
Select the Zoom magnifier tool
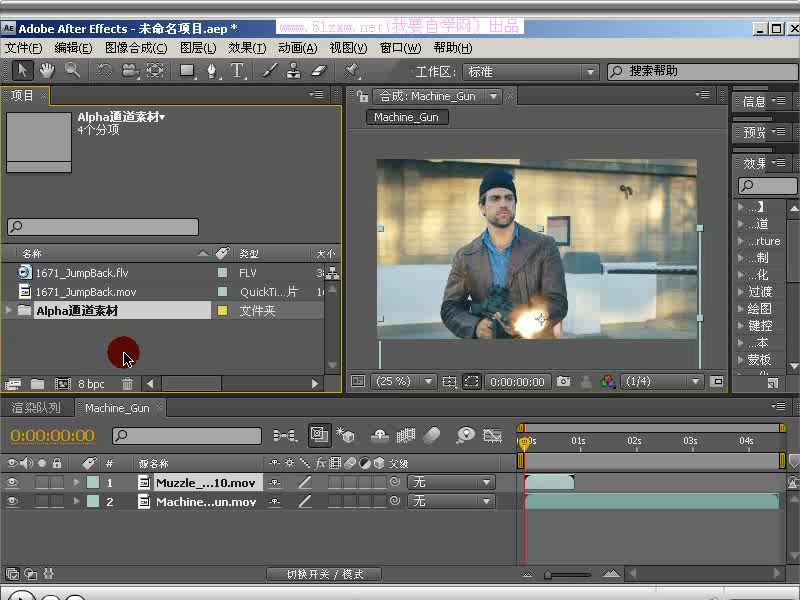click(x=72, y=71)
